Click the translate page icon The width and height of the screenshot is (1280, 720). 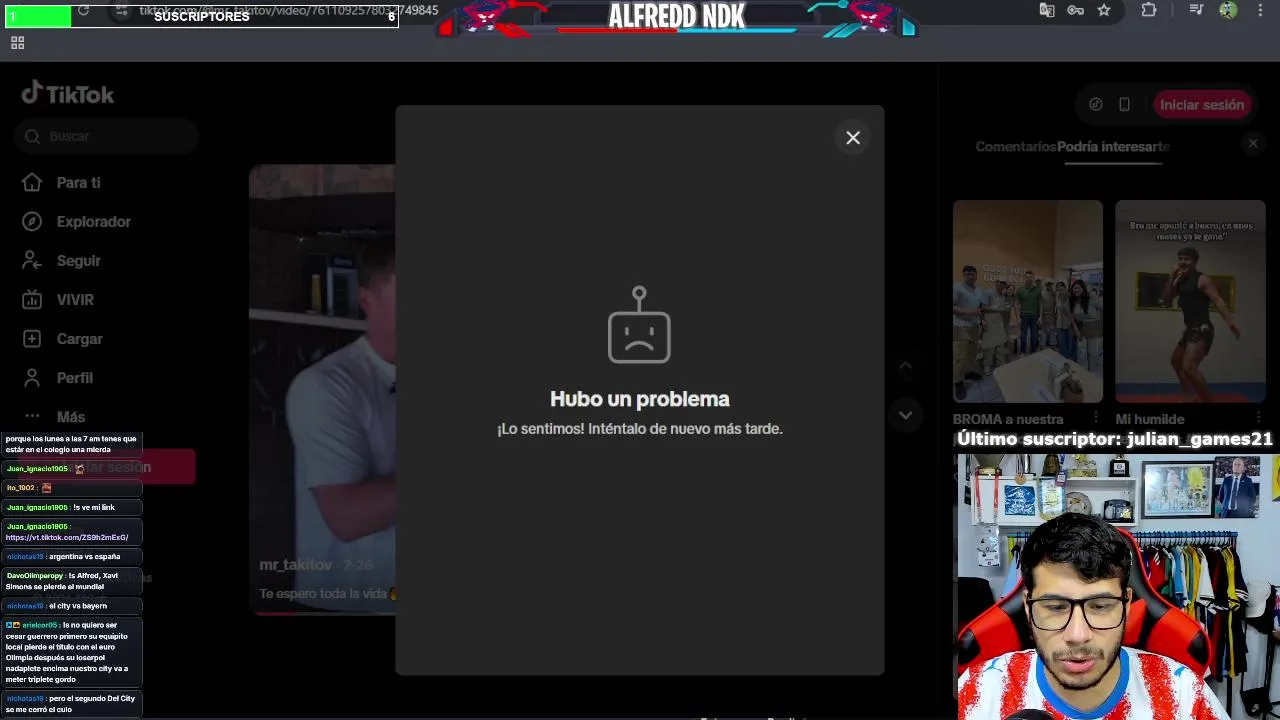click(1047, 10)
